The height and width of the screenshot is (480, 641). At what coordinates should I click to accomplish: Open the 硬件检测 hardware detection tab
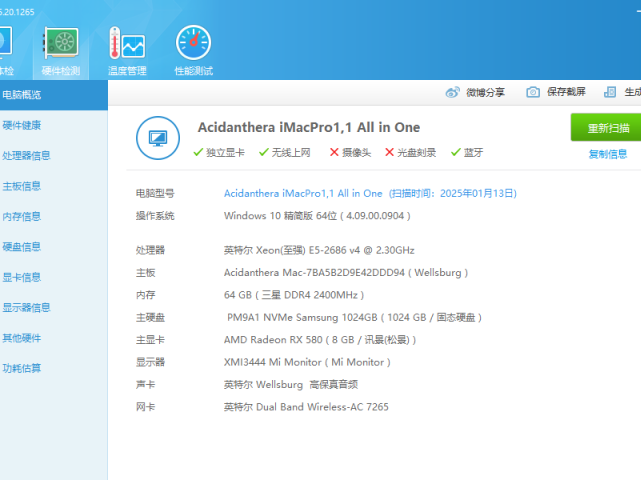point(61,52)
